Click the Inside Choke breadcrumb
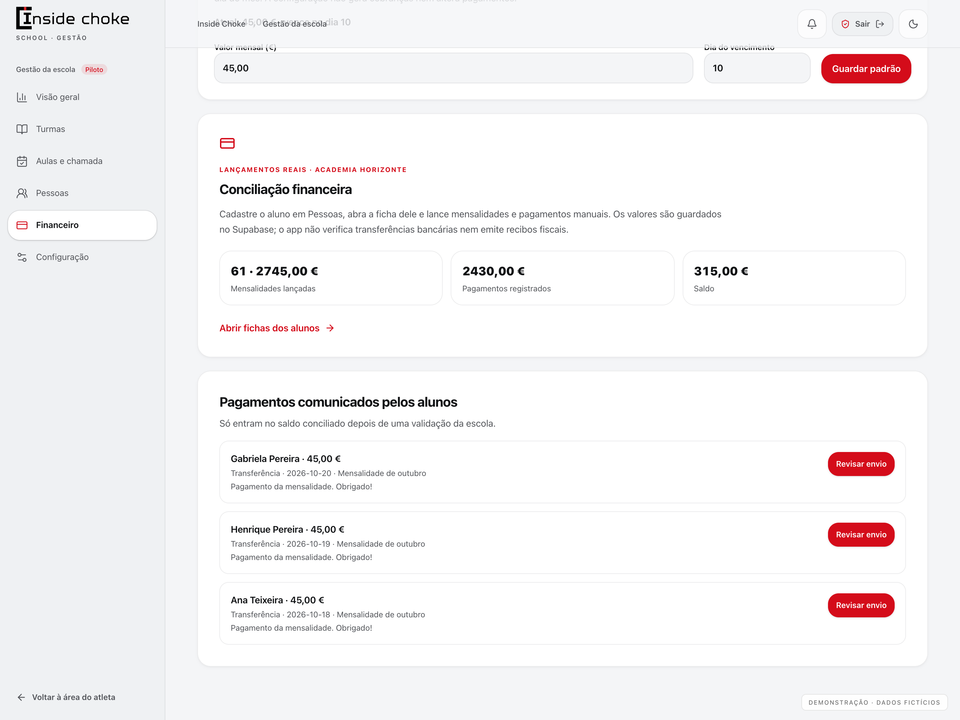 pyautogui.click(x=221, y=24)
